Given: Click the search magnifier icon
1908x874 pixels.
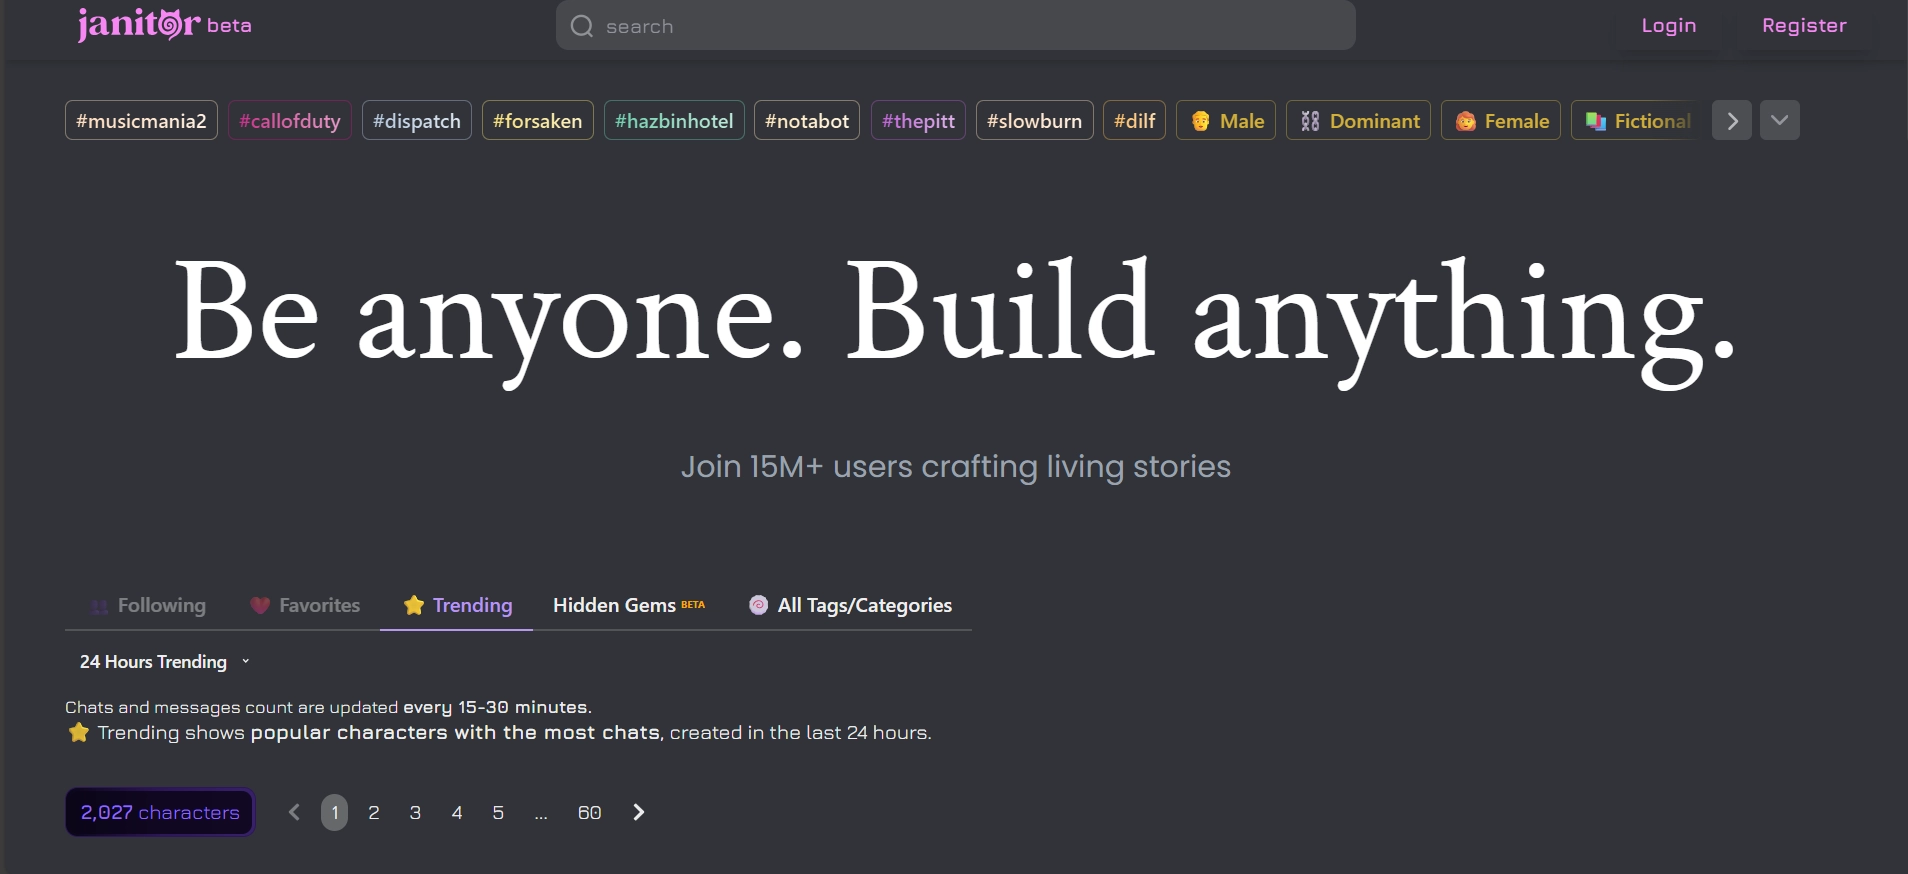Looking at the screenshot, I should pos(582,26).
